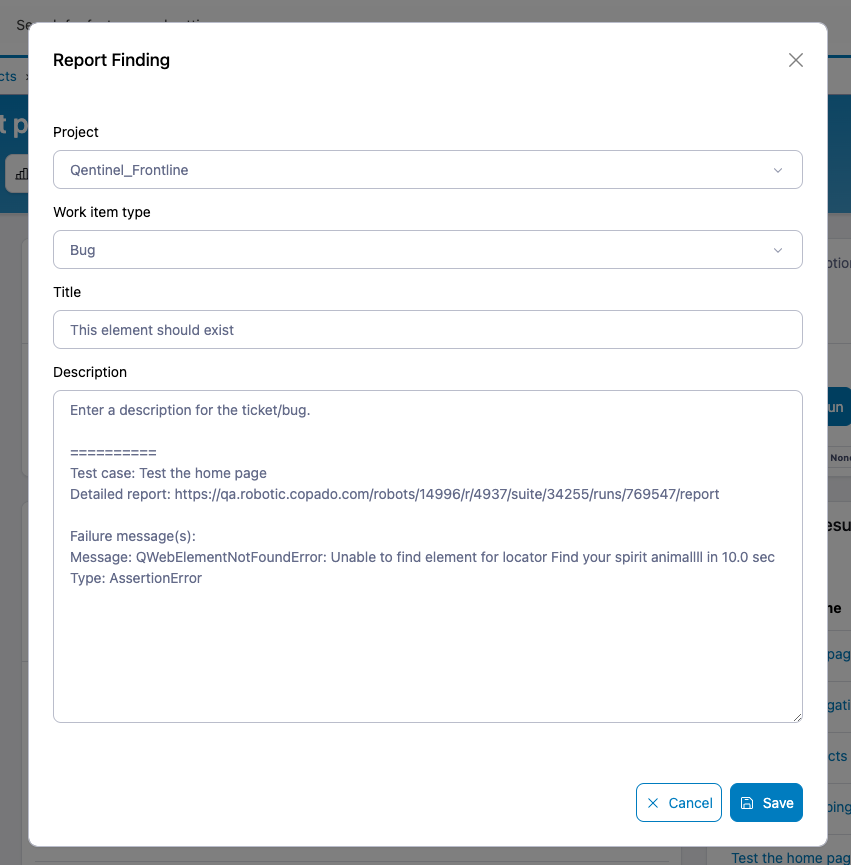Viewport: 851px width, 865px height.
Task: Click the Detailed report URL text
Action: [x=446, y=494]
